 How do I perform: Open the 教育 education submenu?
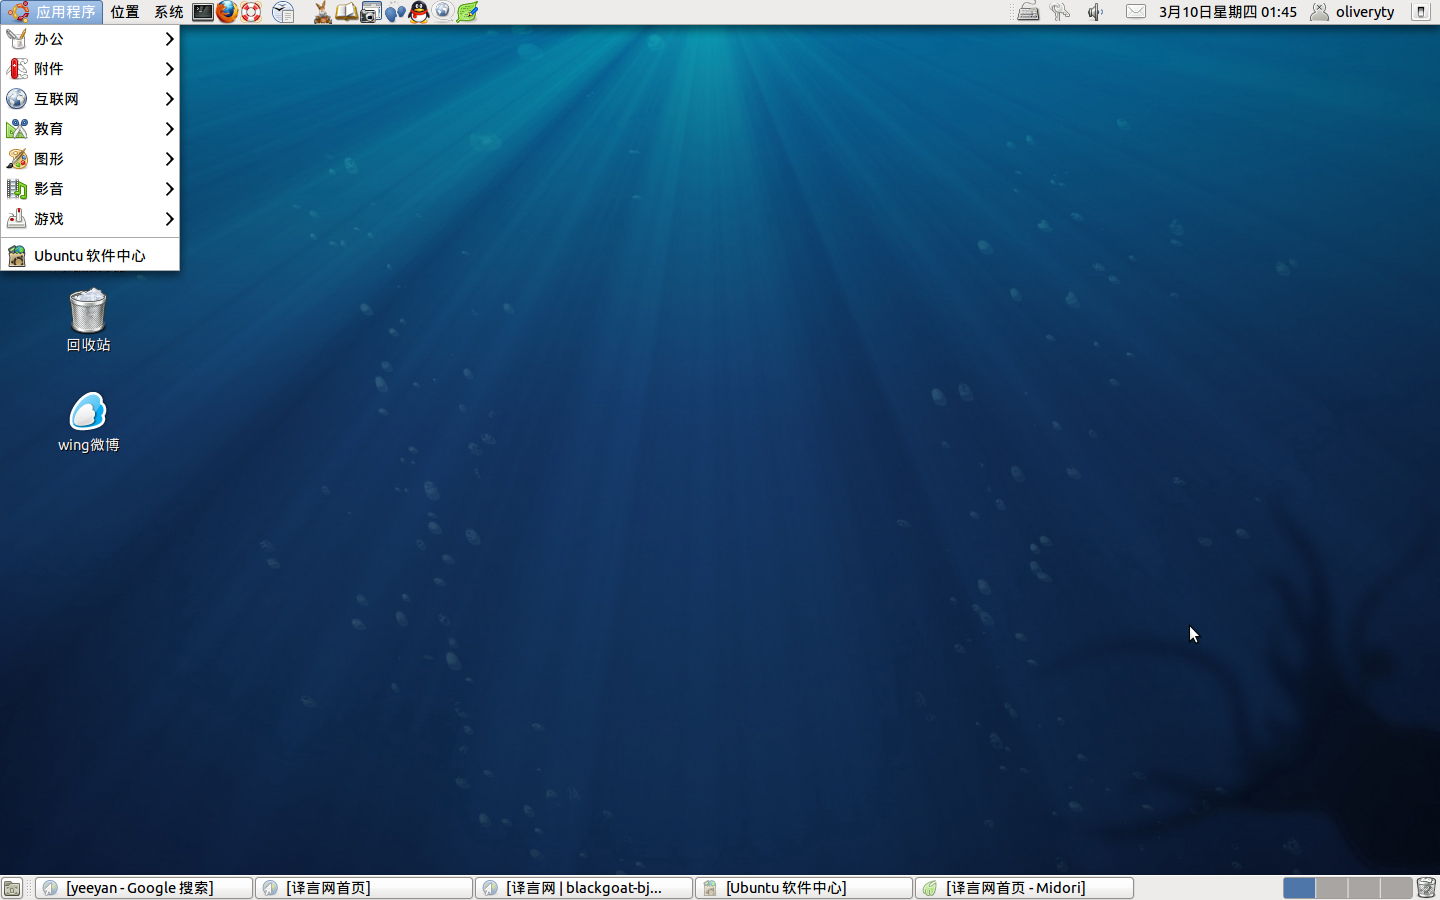tap(90, 129)
